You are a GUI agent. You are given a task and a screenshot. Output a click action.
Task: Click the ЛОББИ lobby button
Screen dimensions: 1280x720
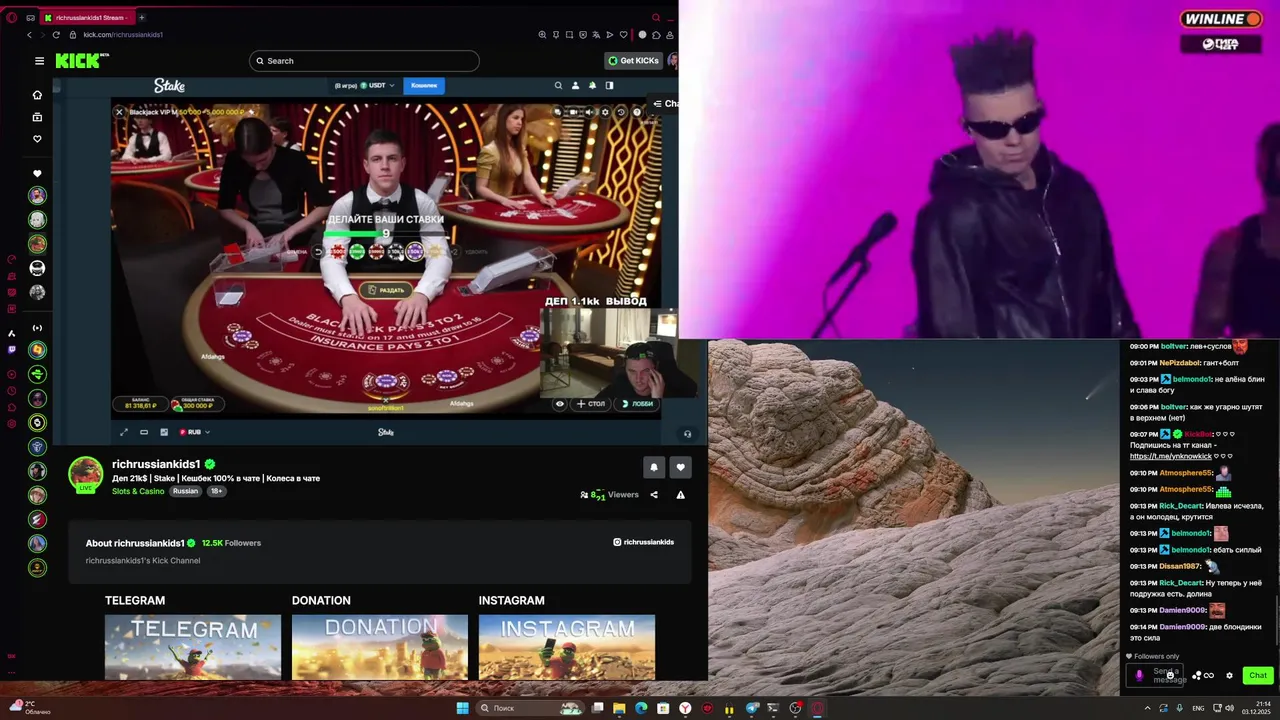(637, 404)
